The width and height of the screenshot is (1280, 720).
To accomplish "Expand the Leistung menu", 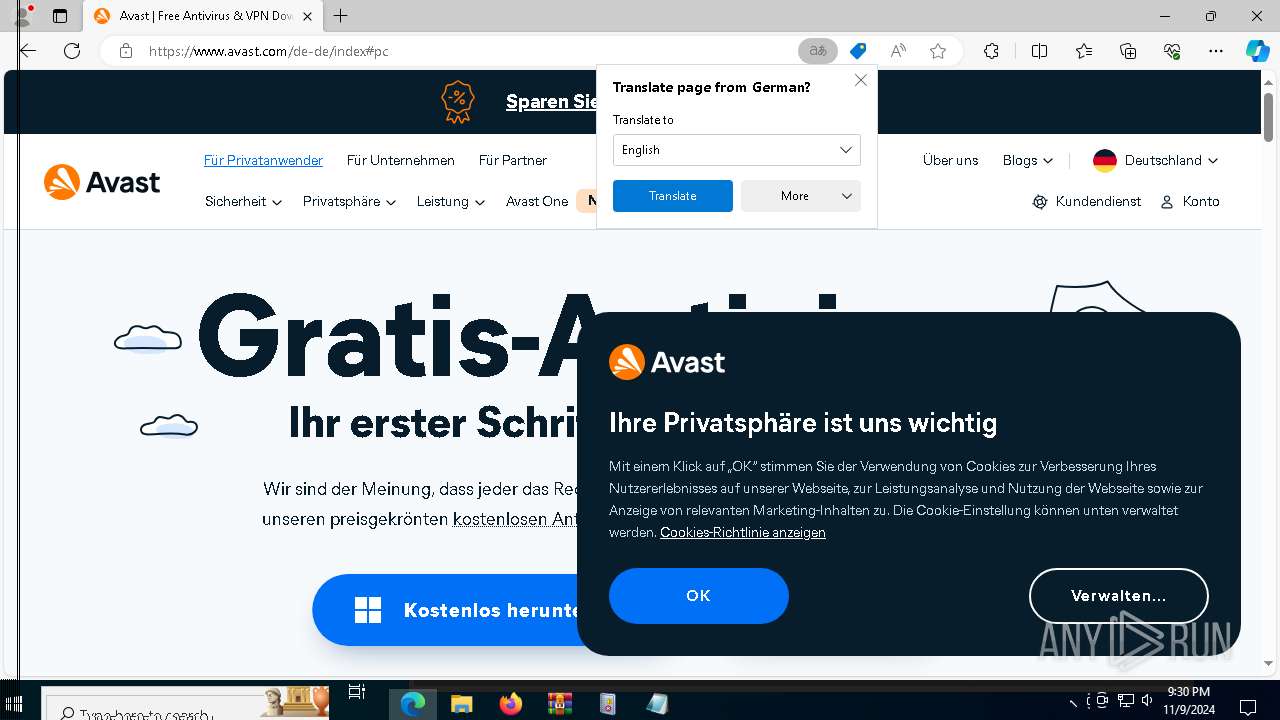I will [x=451, y=201].
